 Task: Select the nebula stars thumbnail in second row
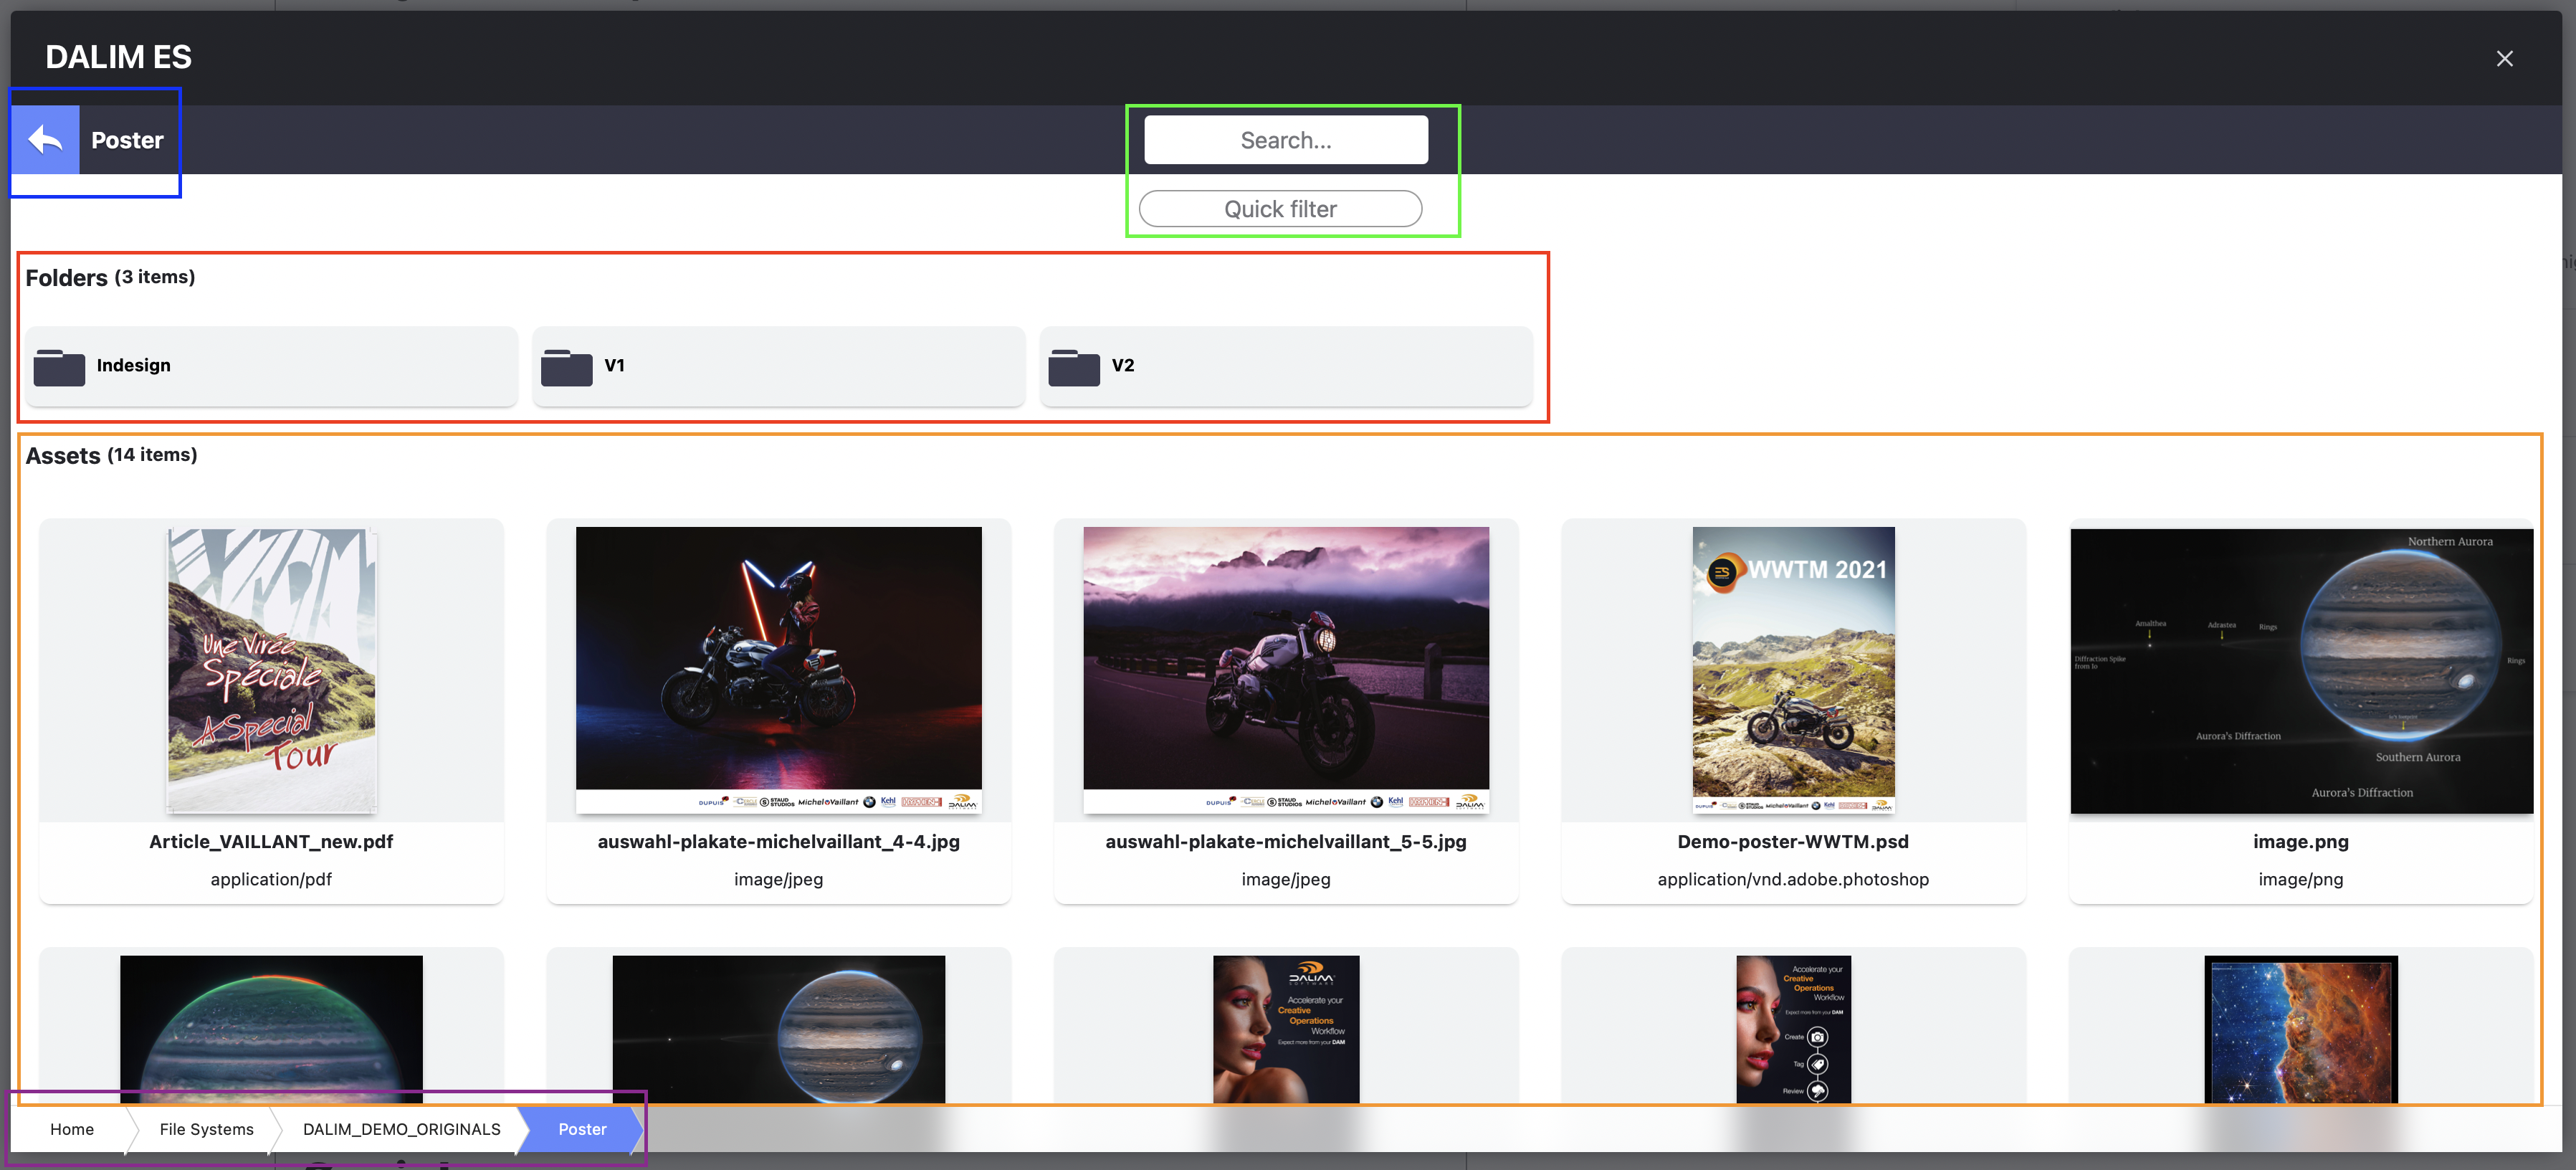click(2301, 1029)
